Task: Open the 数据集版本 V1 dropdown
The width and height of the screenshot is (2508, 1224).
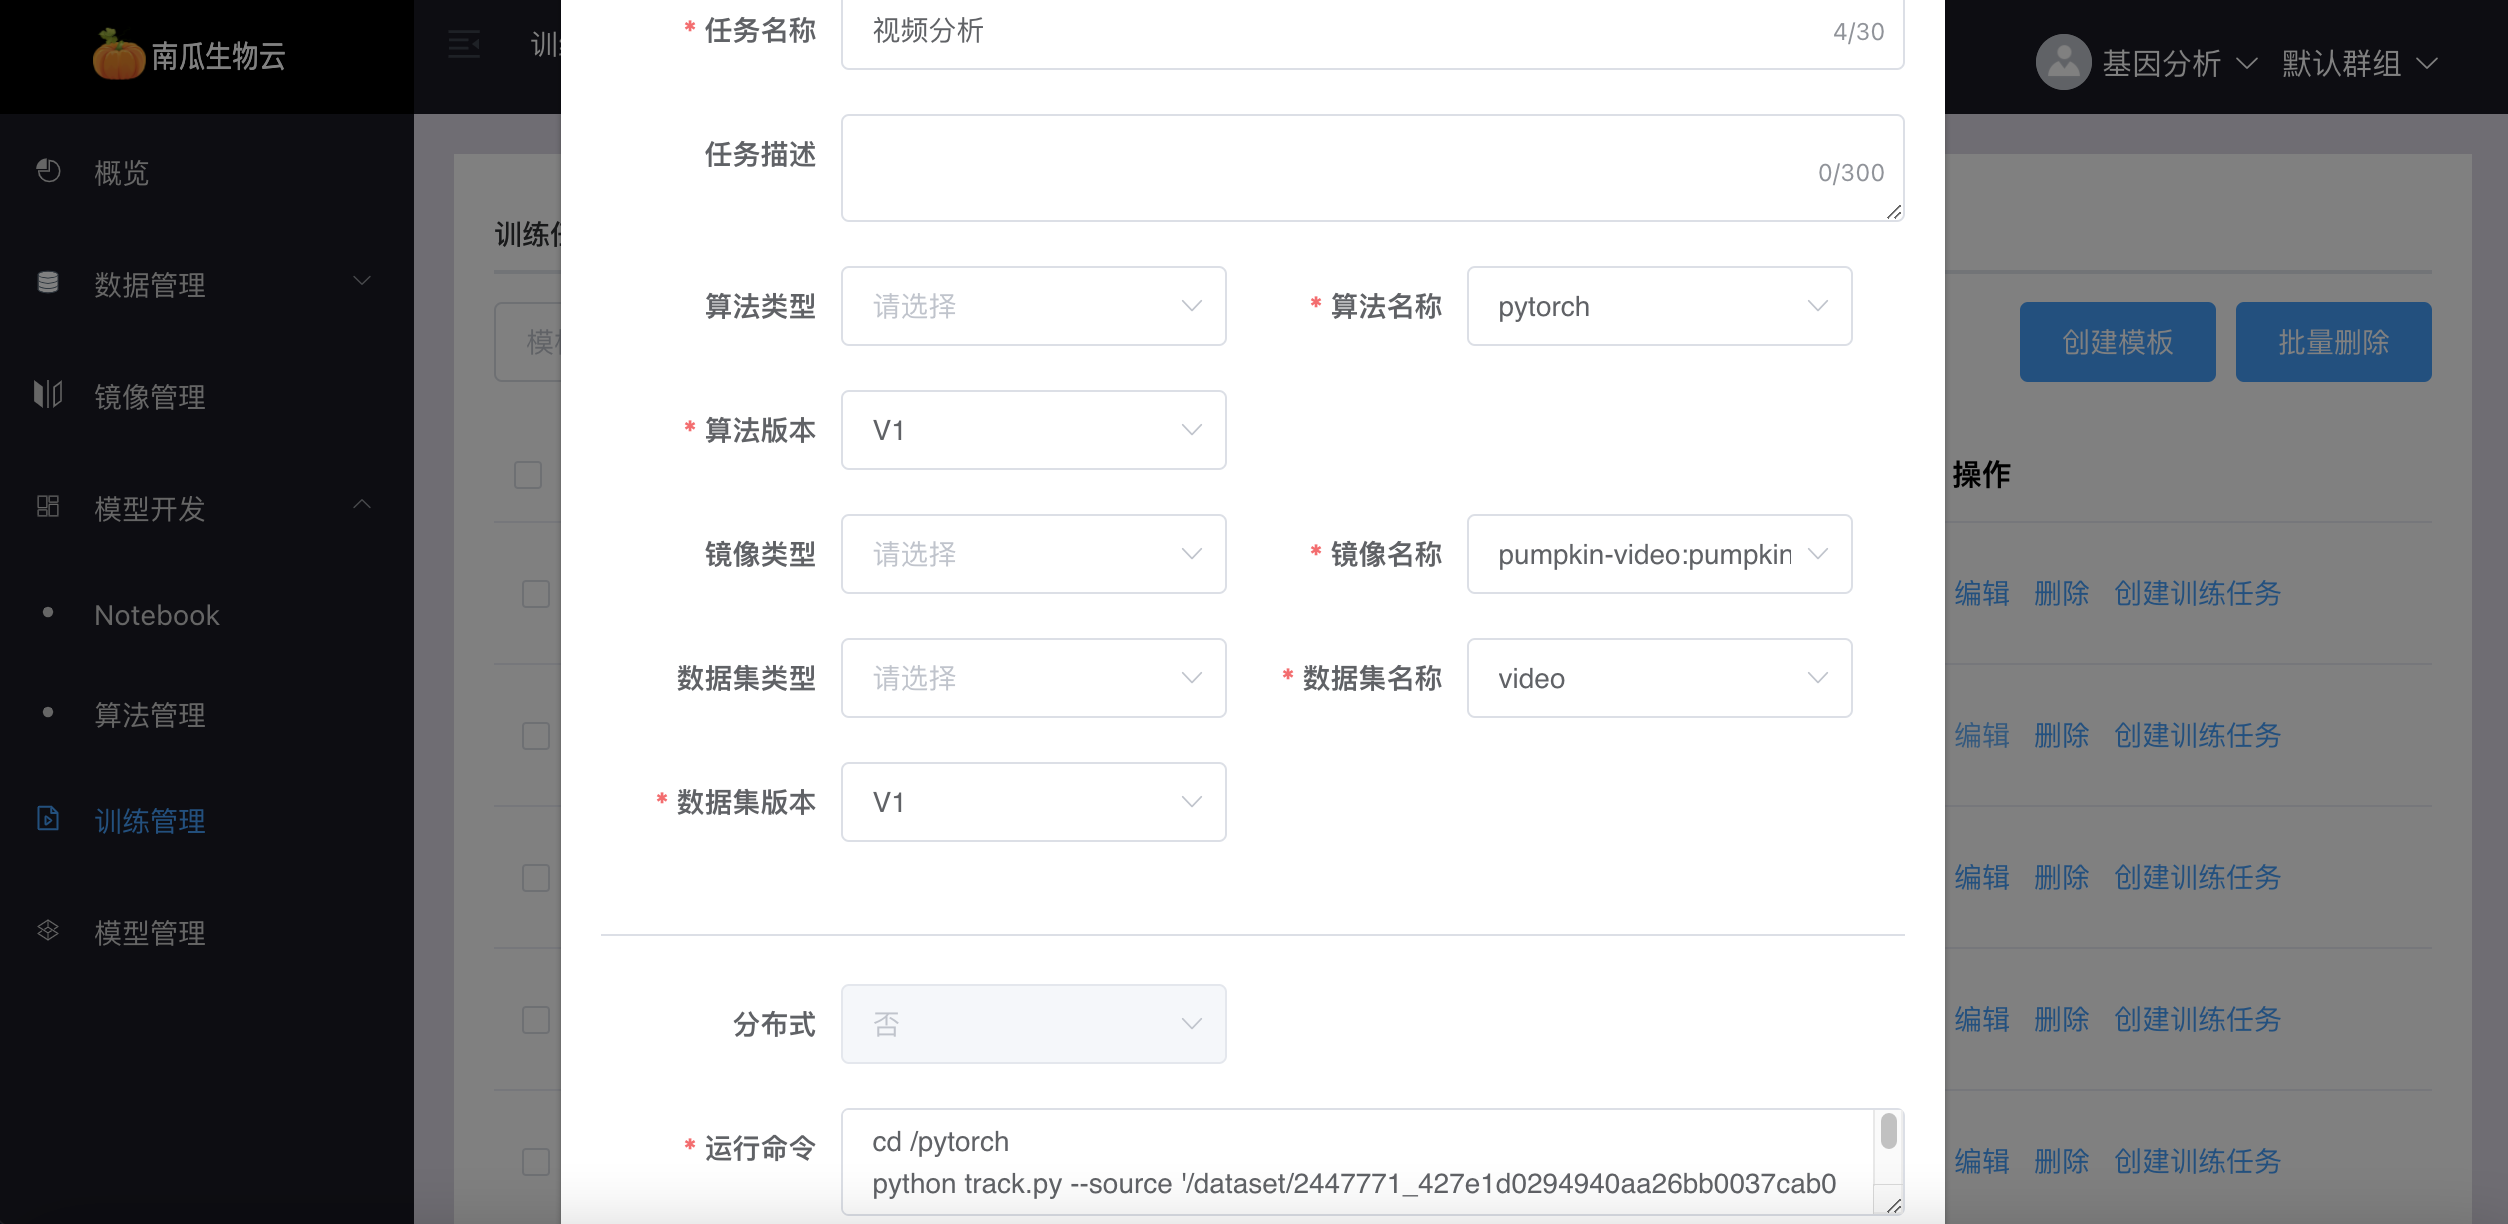Action: click(1033, 802)
